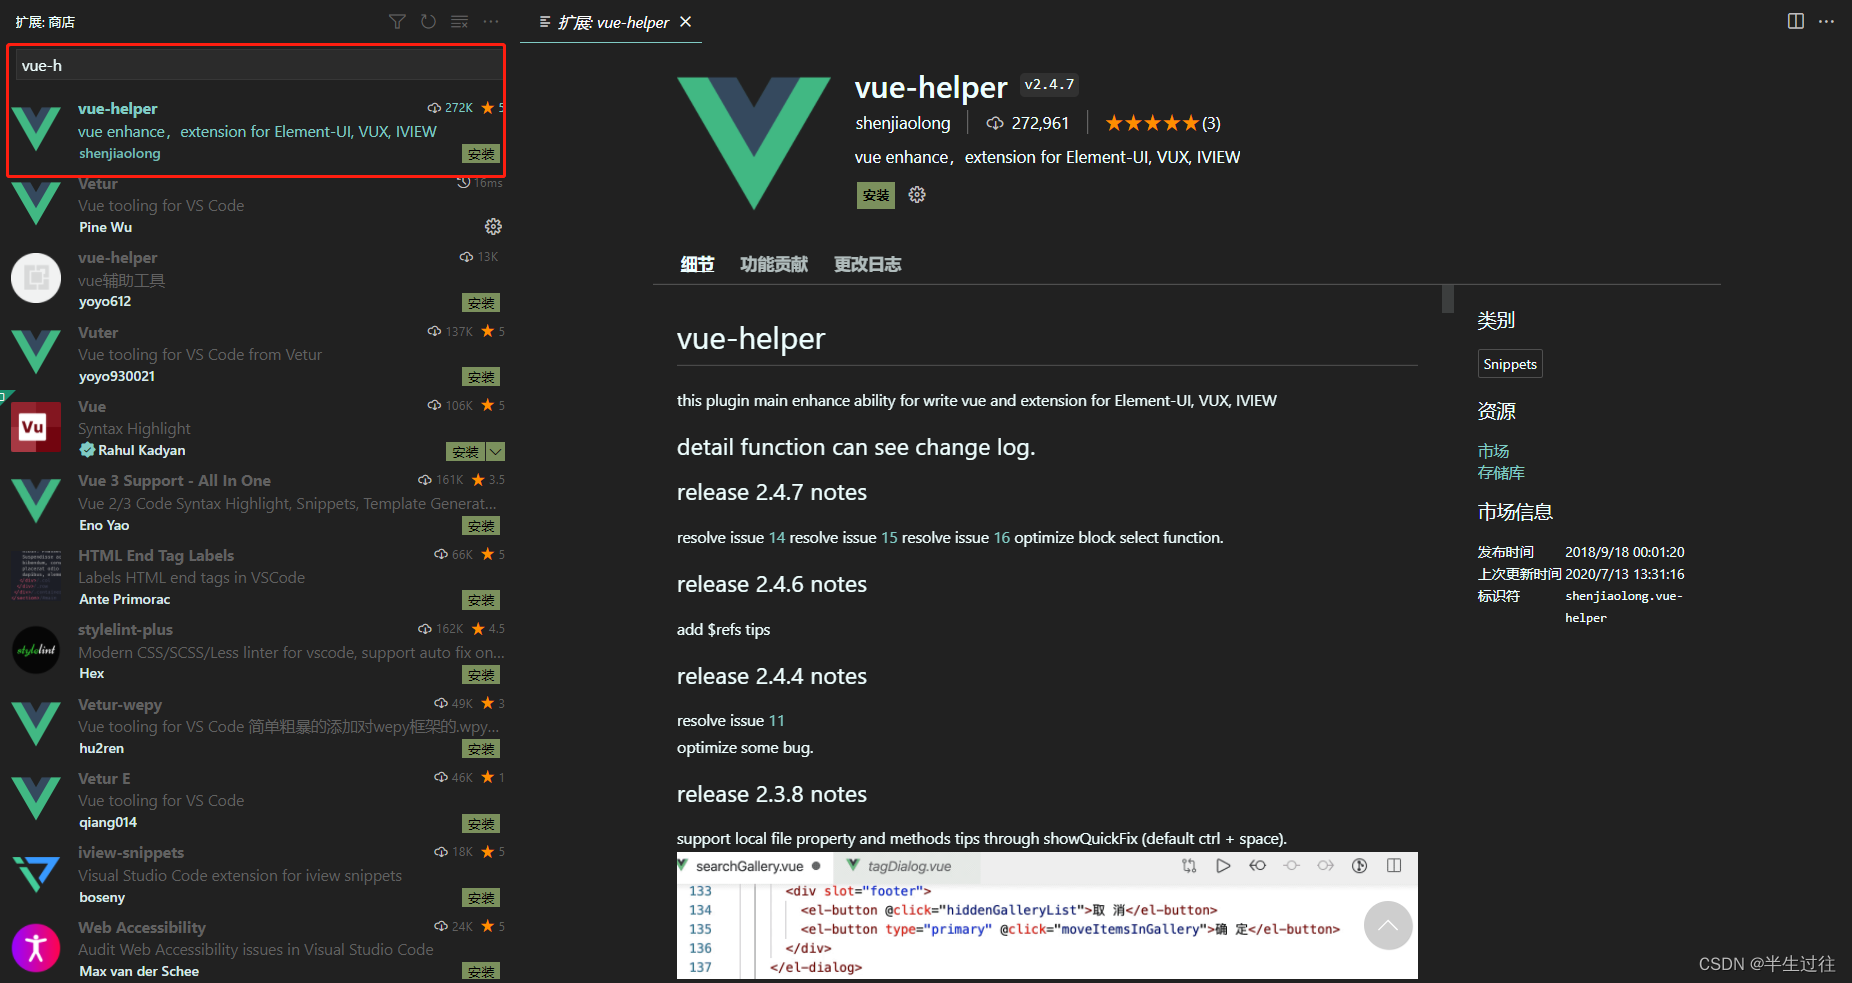Click the README scrollbar thumb

[x=1448, y=299]
